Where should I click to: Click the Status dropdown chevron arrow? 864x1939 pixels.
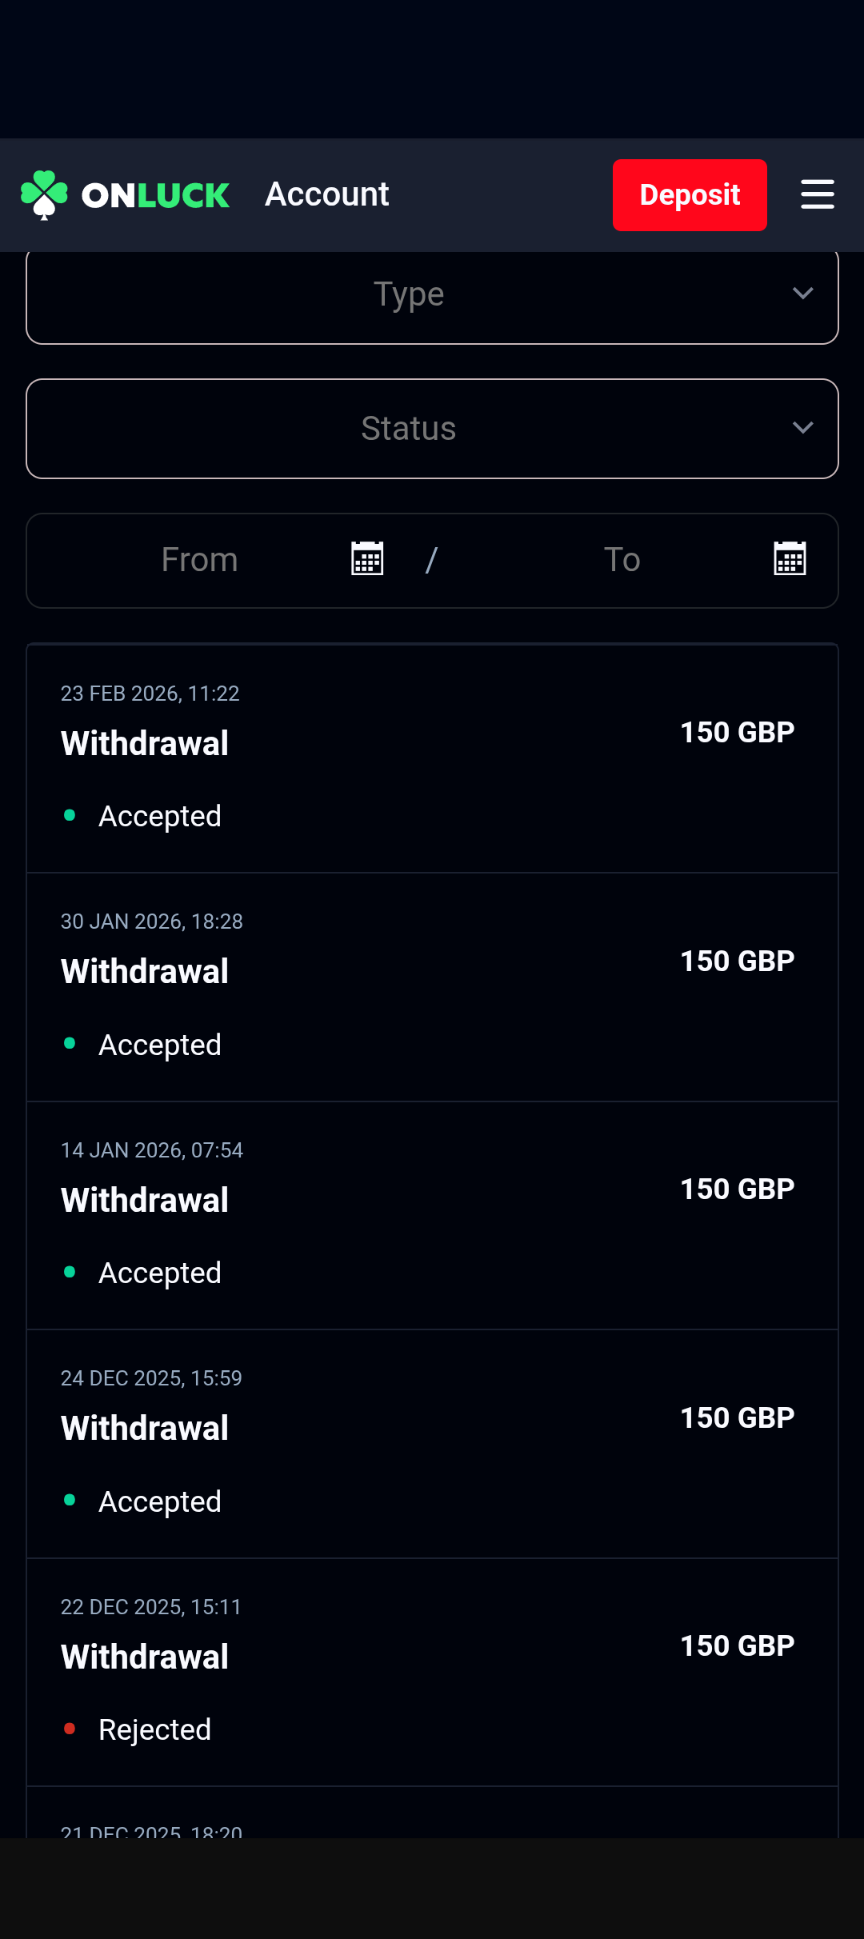[x=802, y=428]
